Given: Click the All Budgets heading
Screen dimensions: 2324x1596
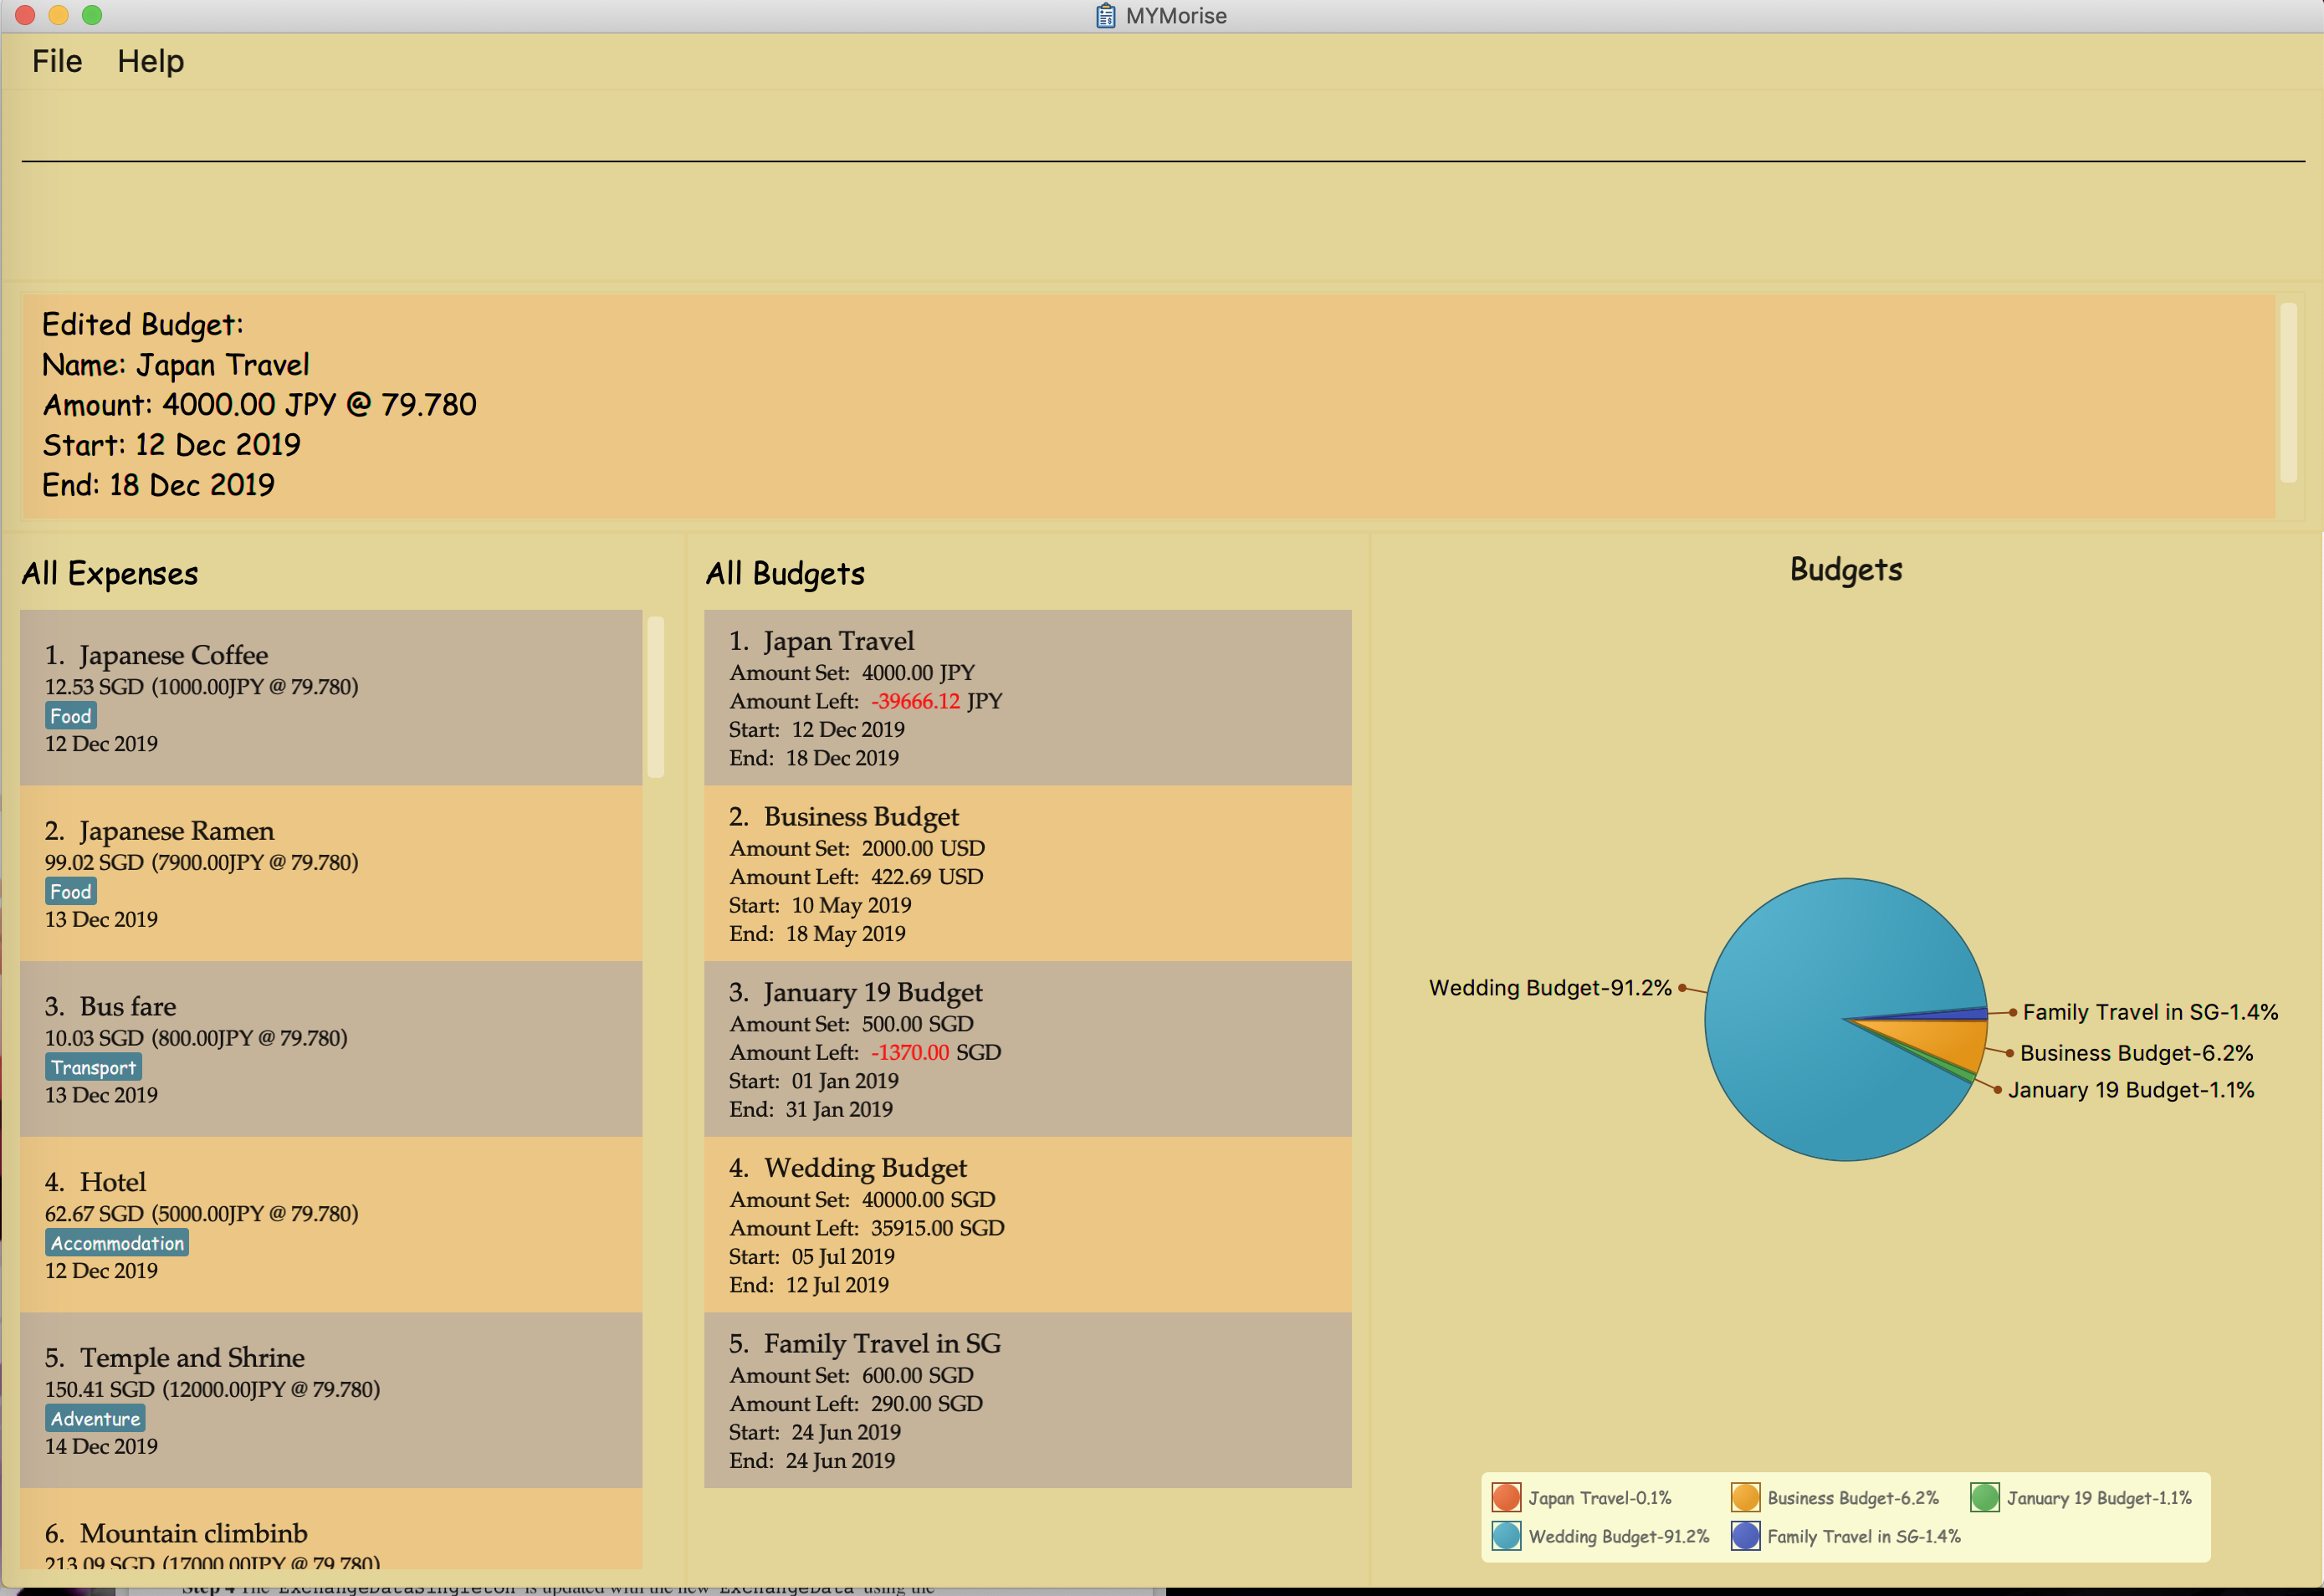Looking at the screenshot, I should [x=785, y=574].
